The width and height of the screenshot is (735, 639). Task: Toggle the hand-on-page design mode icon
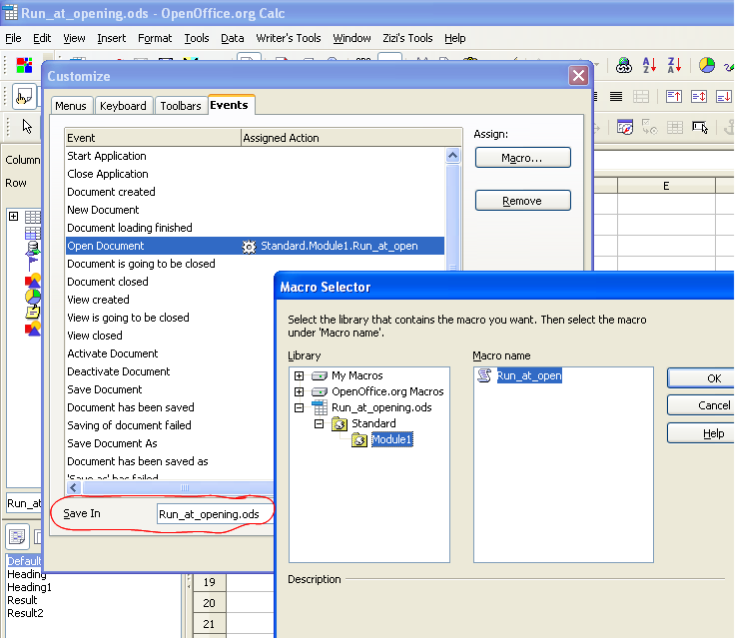pyautogui.click(x=23, y=97)
